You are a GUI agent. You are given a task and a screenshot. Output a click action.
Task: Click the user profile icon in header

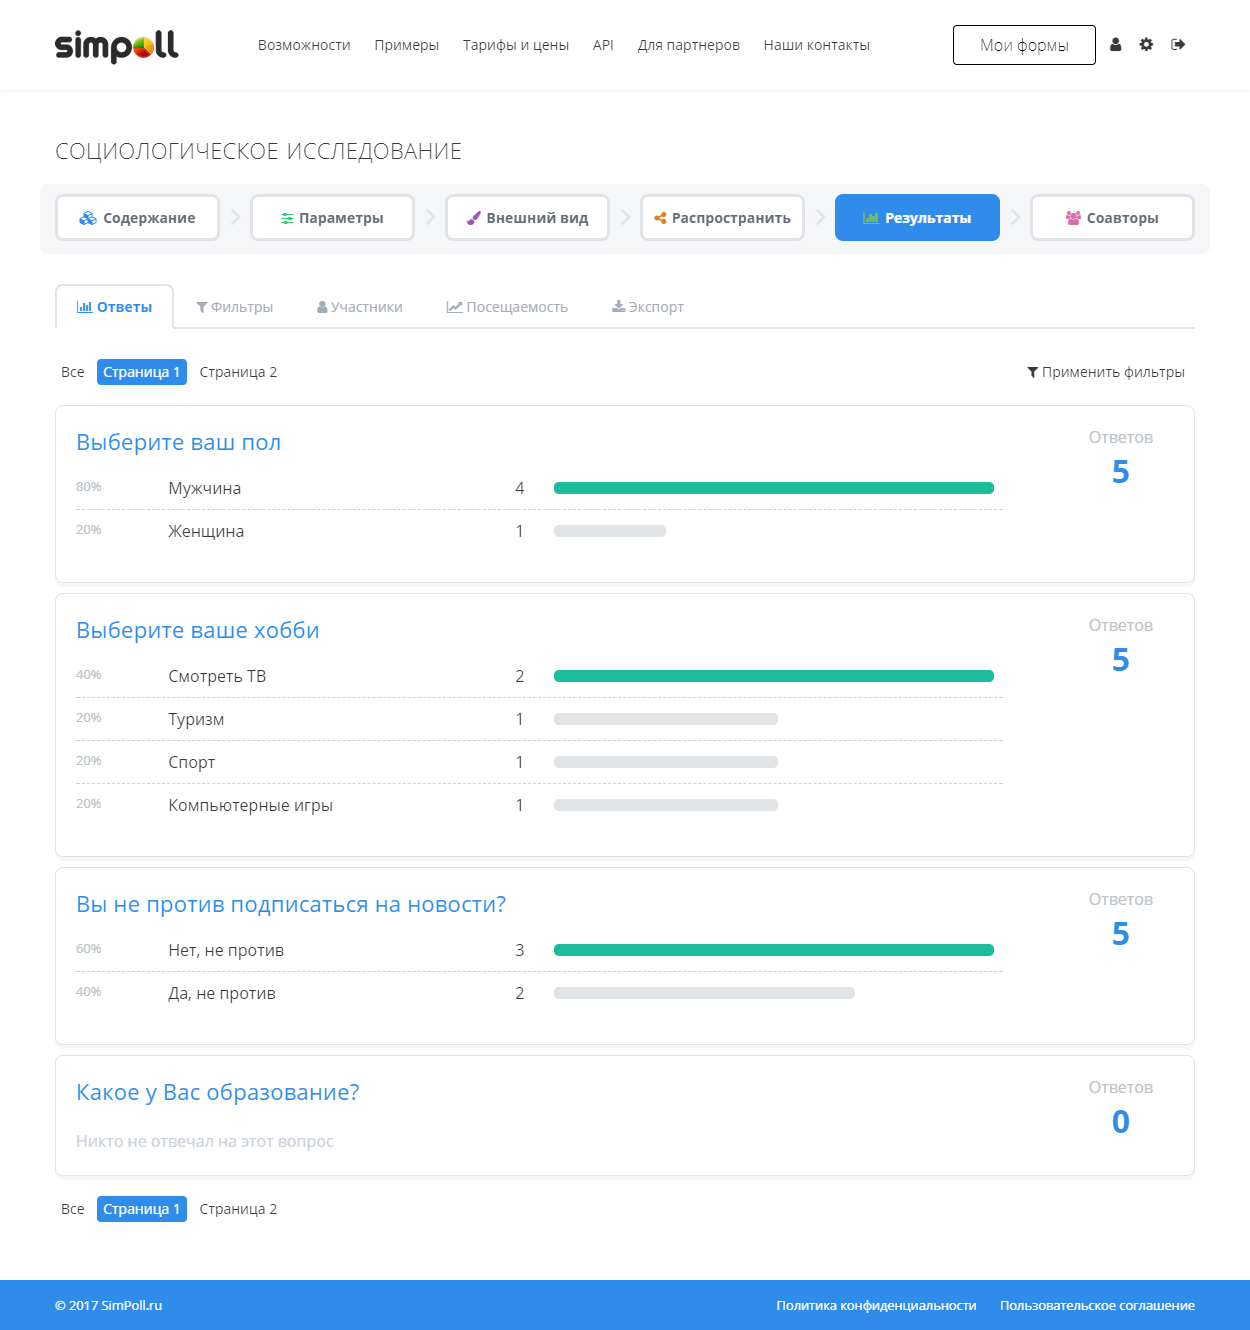coord(1116,45)
